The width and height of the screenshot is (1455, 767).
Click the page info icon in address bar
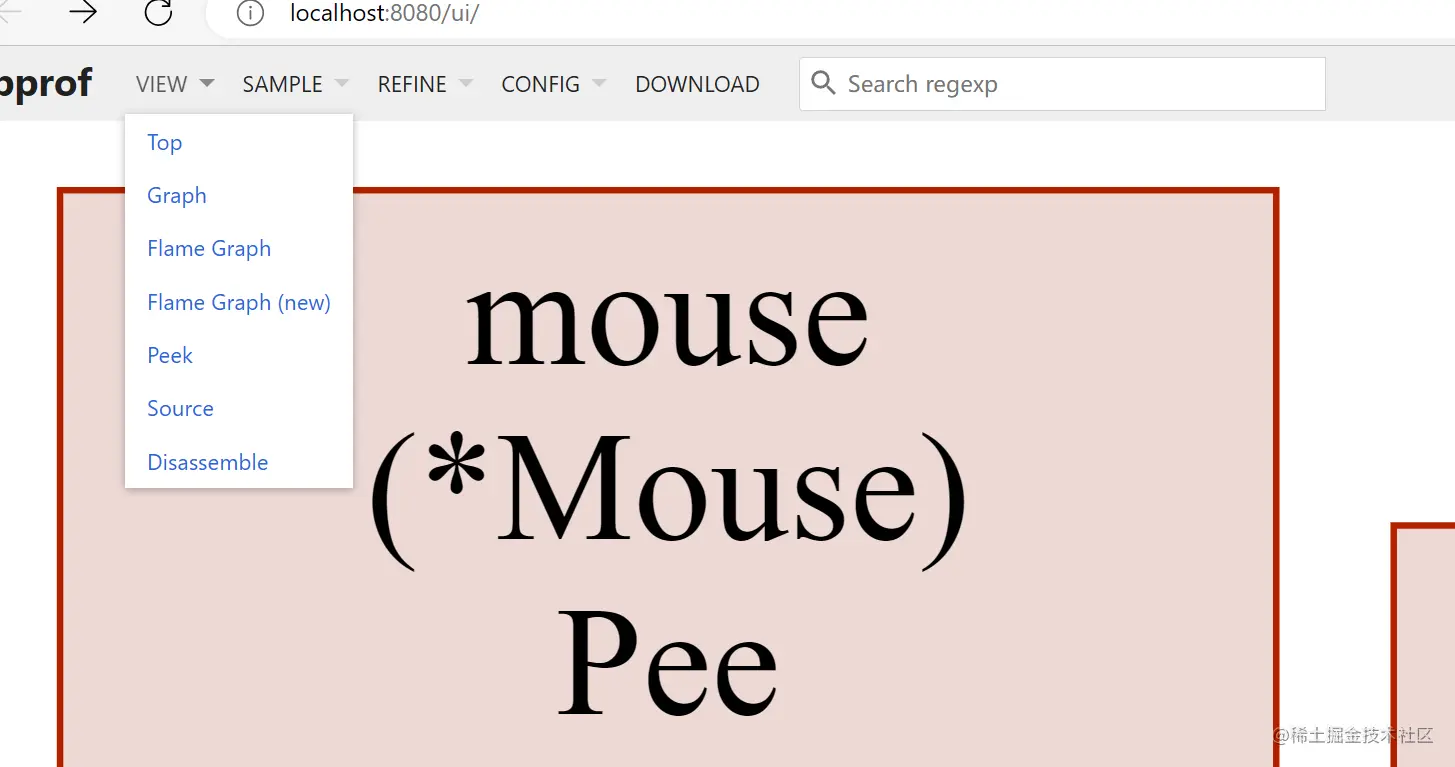tap(249, 14)
